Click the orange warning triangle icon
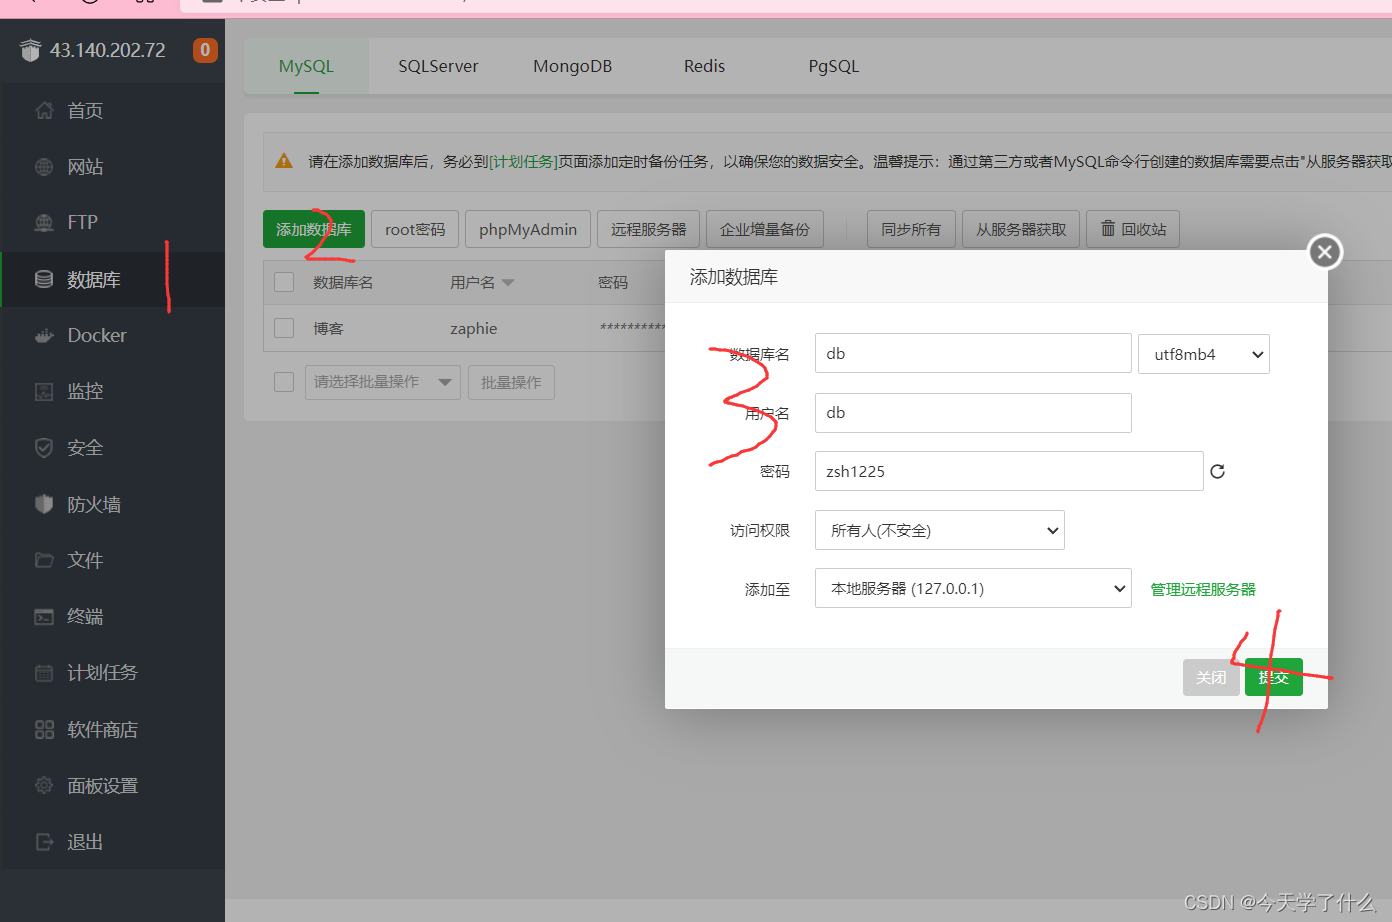Image resolution: width=1392 pixels, height=922 pixels. pos(284,161)
